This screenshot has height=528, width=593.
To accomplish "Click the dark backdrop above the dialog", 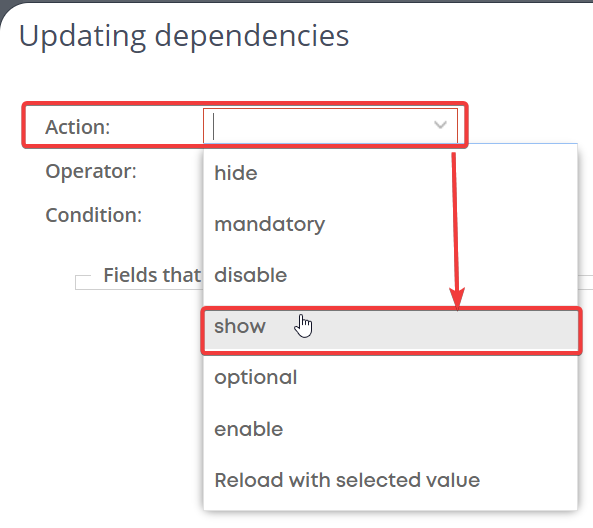I will click(x=296, y=1).
